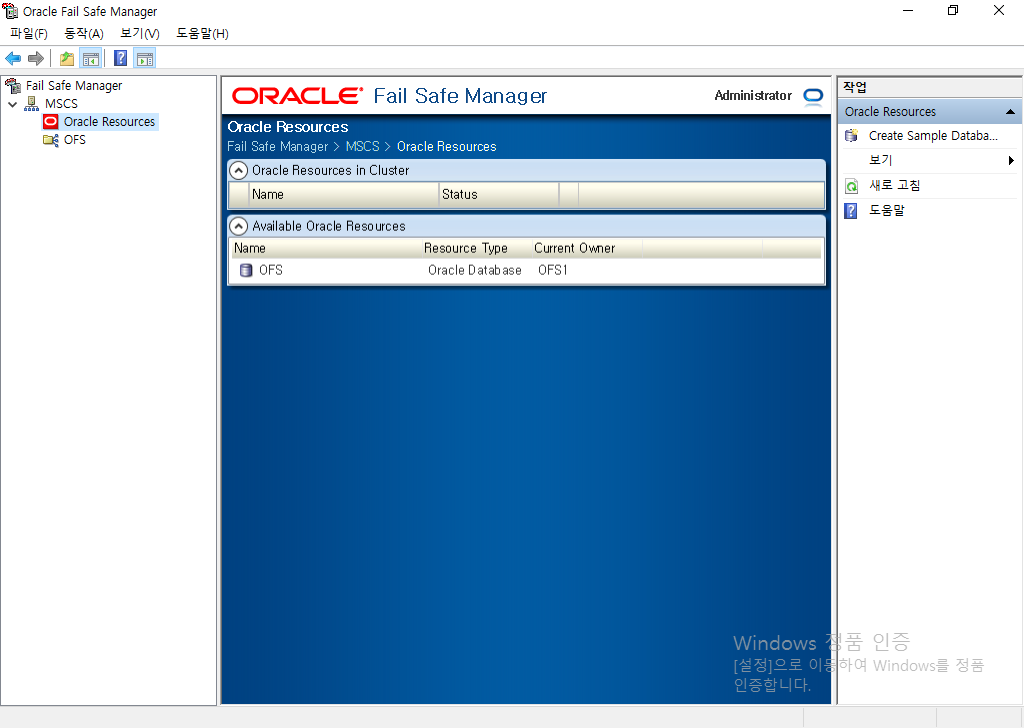Click Oracle Resources breadcrumb link
Screen dimensions: 1024x728
(x=447, y=146)
